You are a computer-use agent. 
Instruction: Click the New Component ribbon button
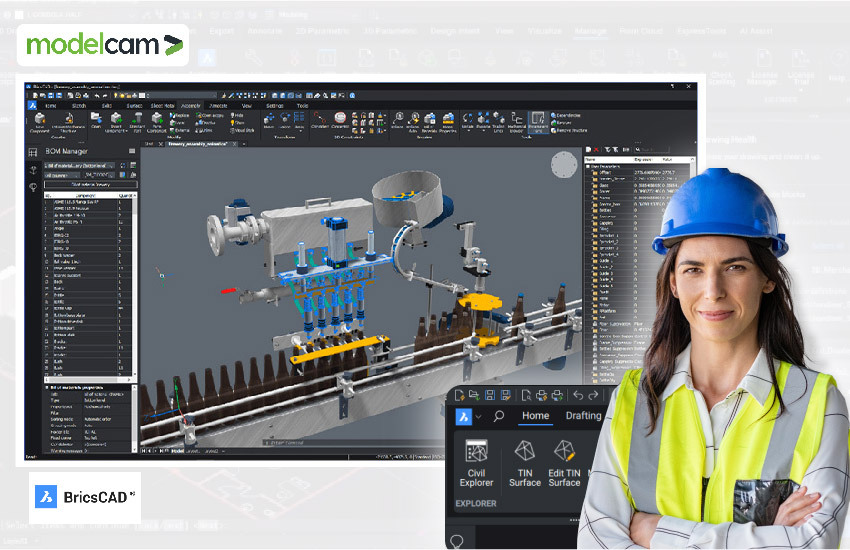click(40, 122)
